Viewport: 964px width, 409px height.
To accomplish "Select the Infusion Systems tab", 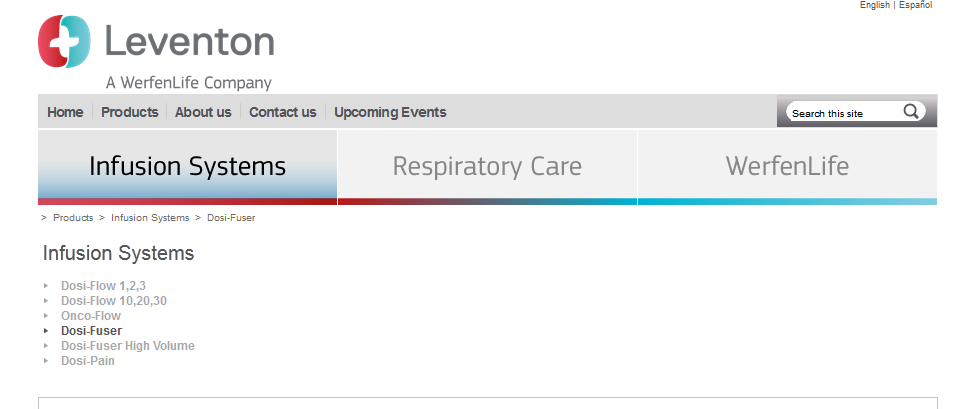I will coord(187,166).
